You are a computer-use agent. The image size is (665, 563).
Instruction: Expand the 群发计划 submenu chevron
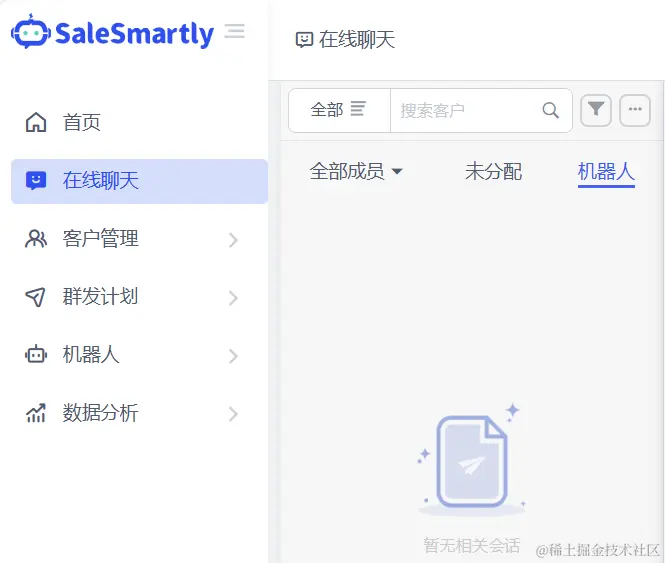[x=233, y=298]
